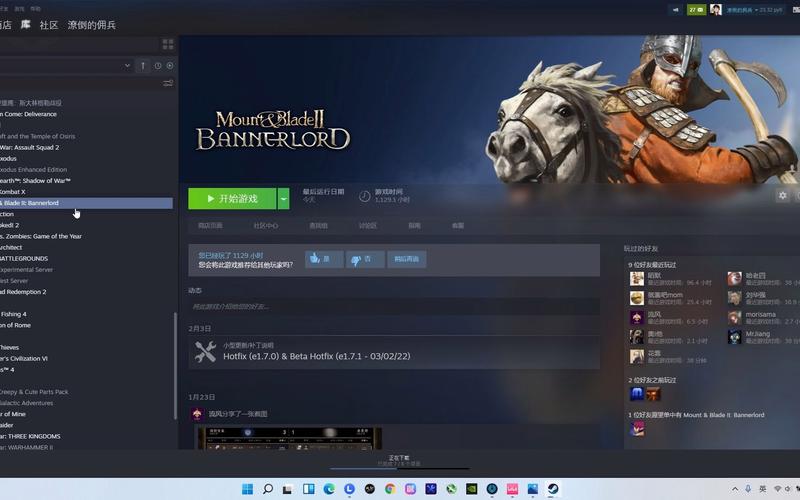Click the user avatar at top
This screenshot has width=800, height=500.
(716, 10)
